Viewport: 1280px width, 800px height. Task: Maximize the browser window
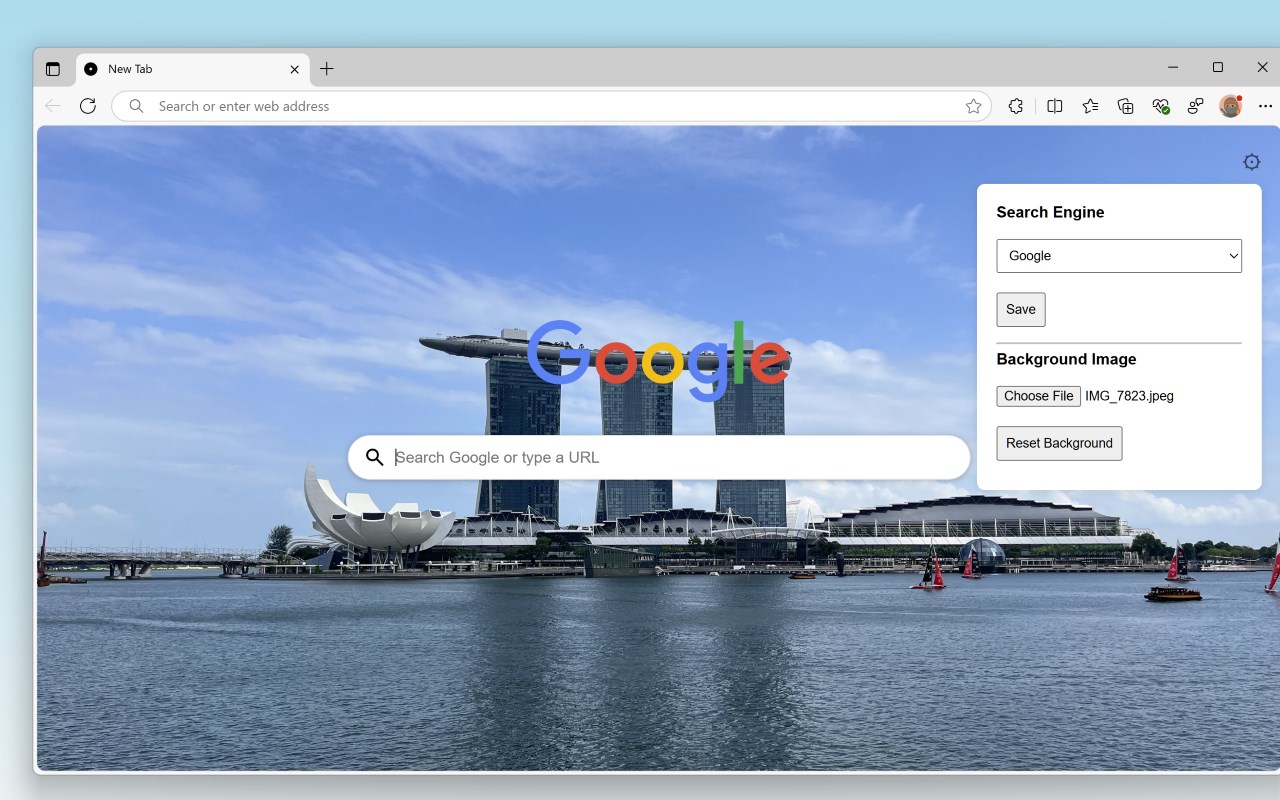tap(1218, 67)
